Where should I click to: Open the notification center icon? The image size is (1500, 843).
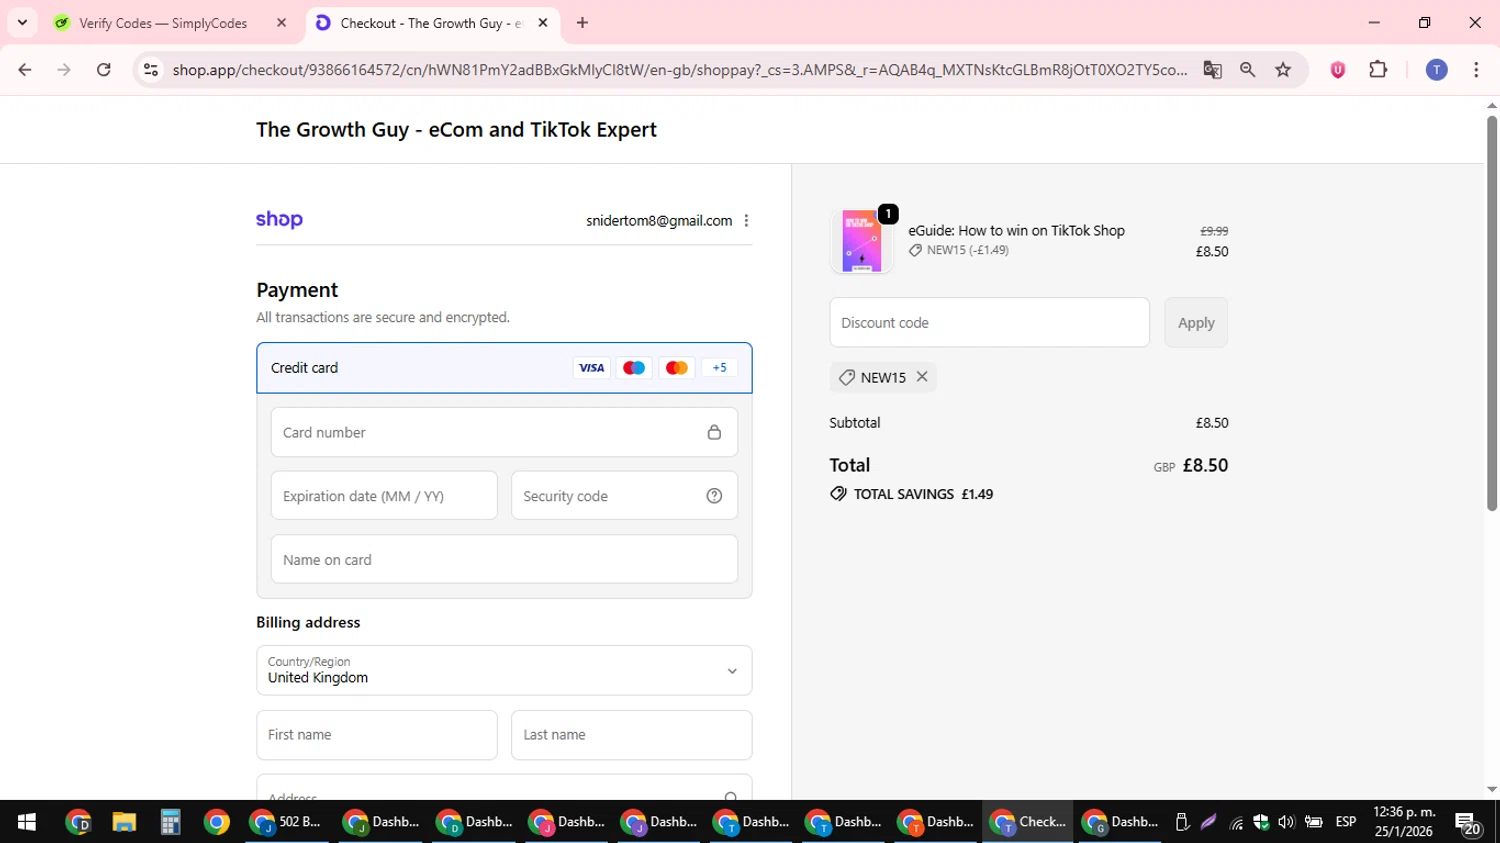[x=1469, y=823]
